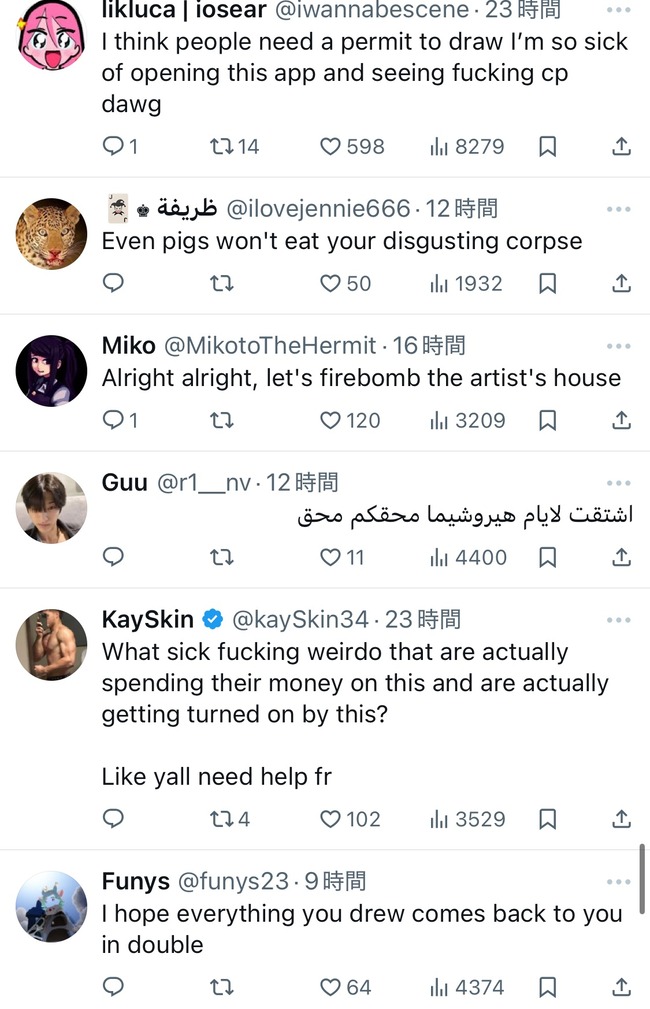The width and height of the screenshot is (650, 1009).
Task: Open the @kaySkin34 username link
Action: [300, 620]
